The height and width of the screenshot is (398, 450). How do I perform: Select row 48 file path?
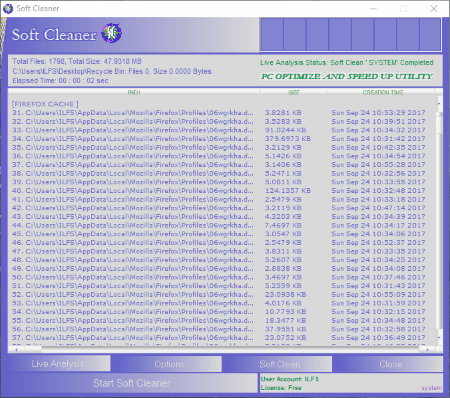133,260
